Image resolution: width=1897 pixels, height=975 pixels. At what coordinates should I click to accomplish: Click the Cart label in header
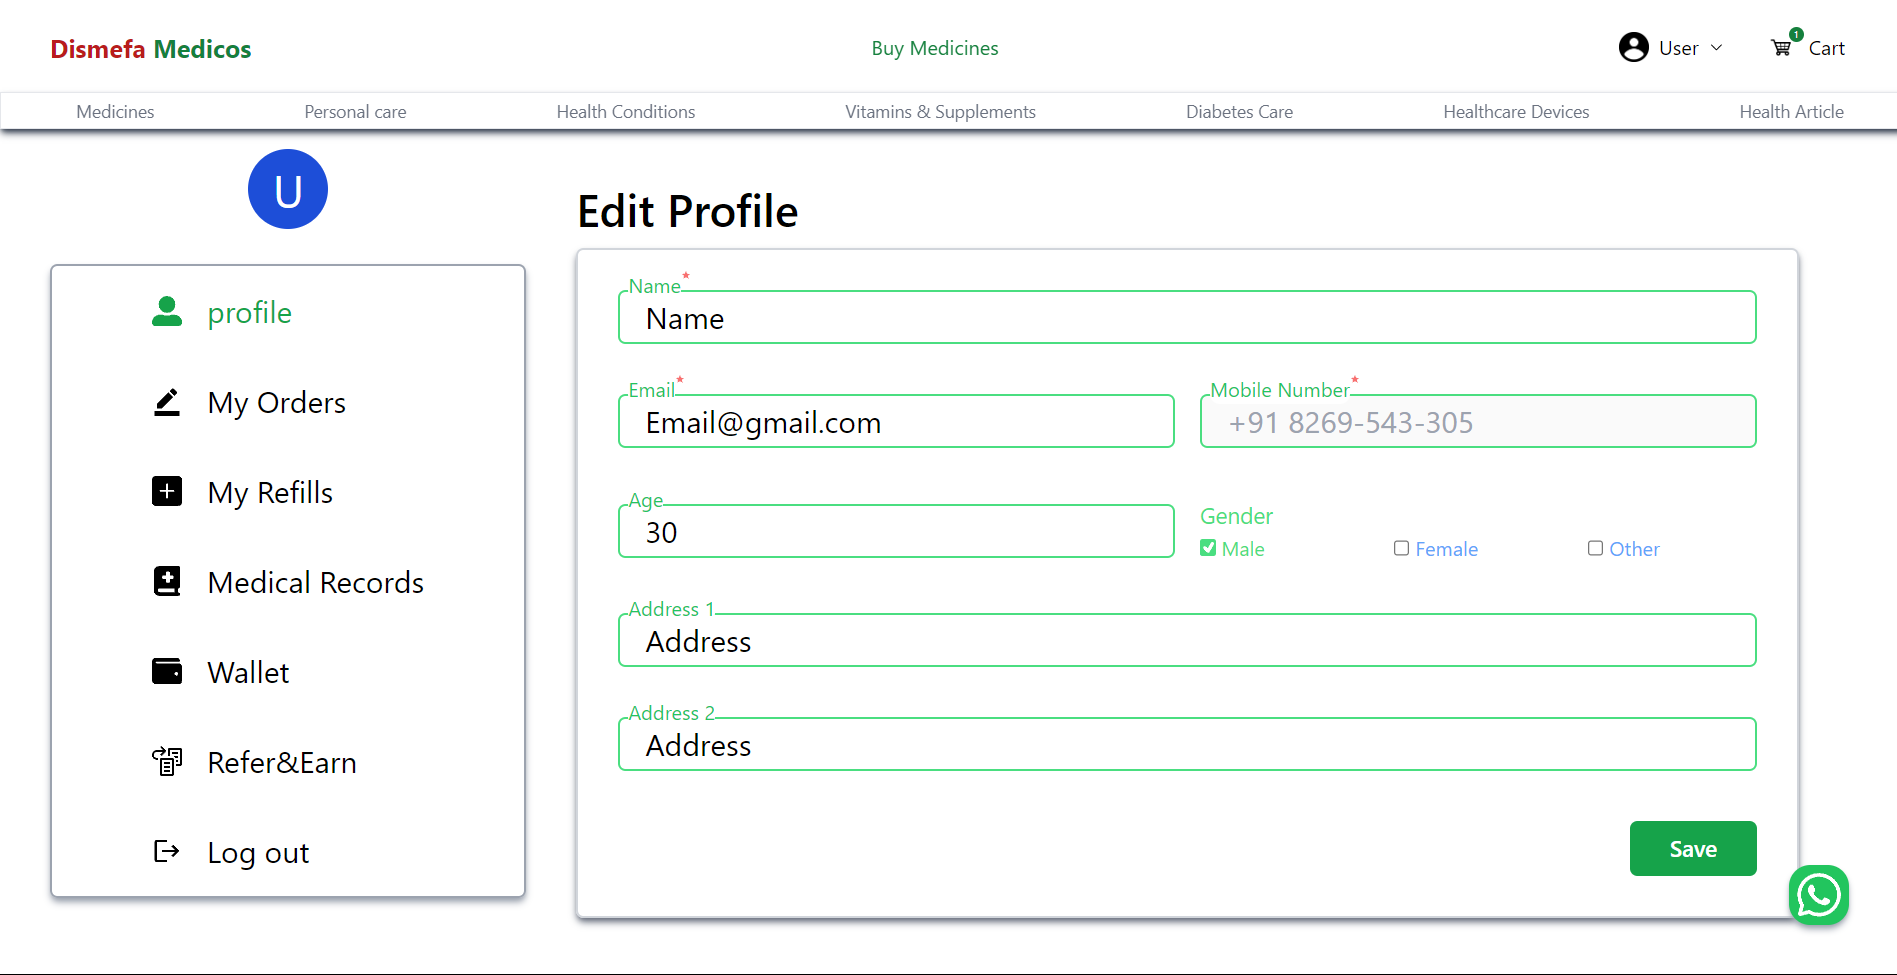[1826, 48]
